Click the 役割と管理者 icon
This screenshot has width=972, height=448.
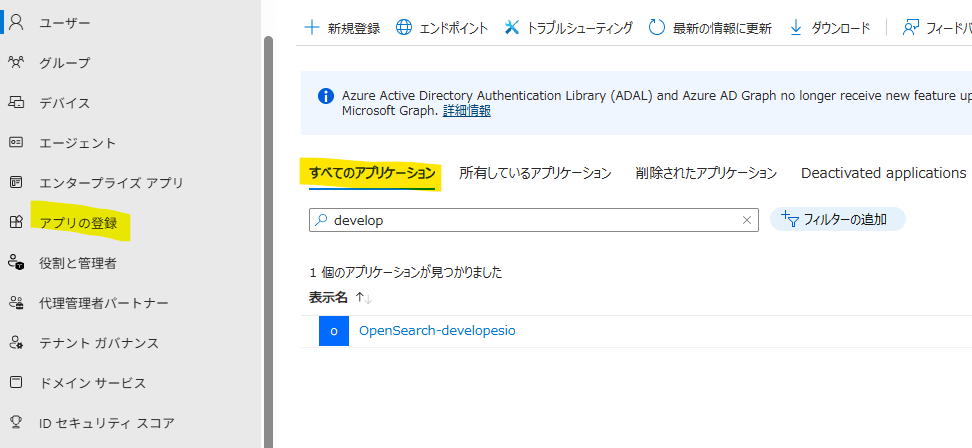(x=16, y=263)
